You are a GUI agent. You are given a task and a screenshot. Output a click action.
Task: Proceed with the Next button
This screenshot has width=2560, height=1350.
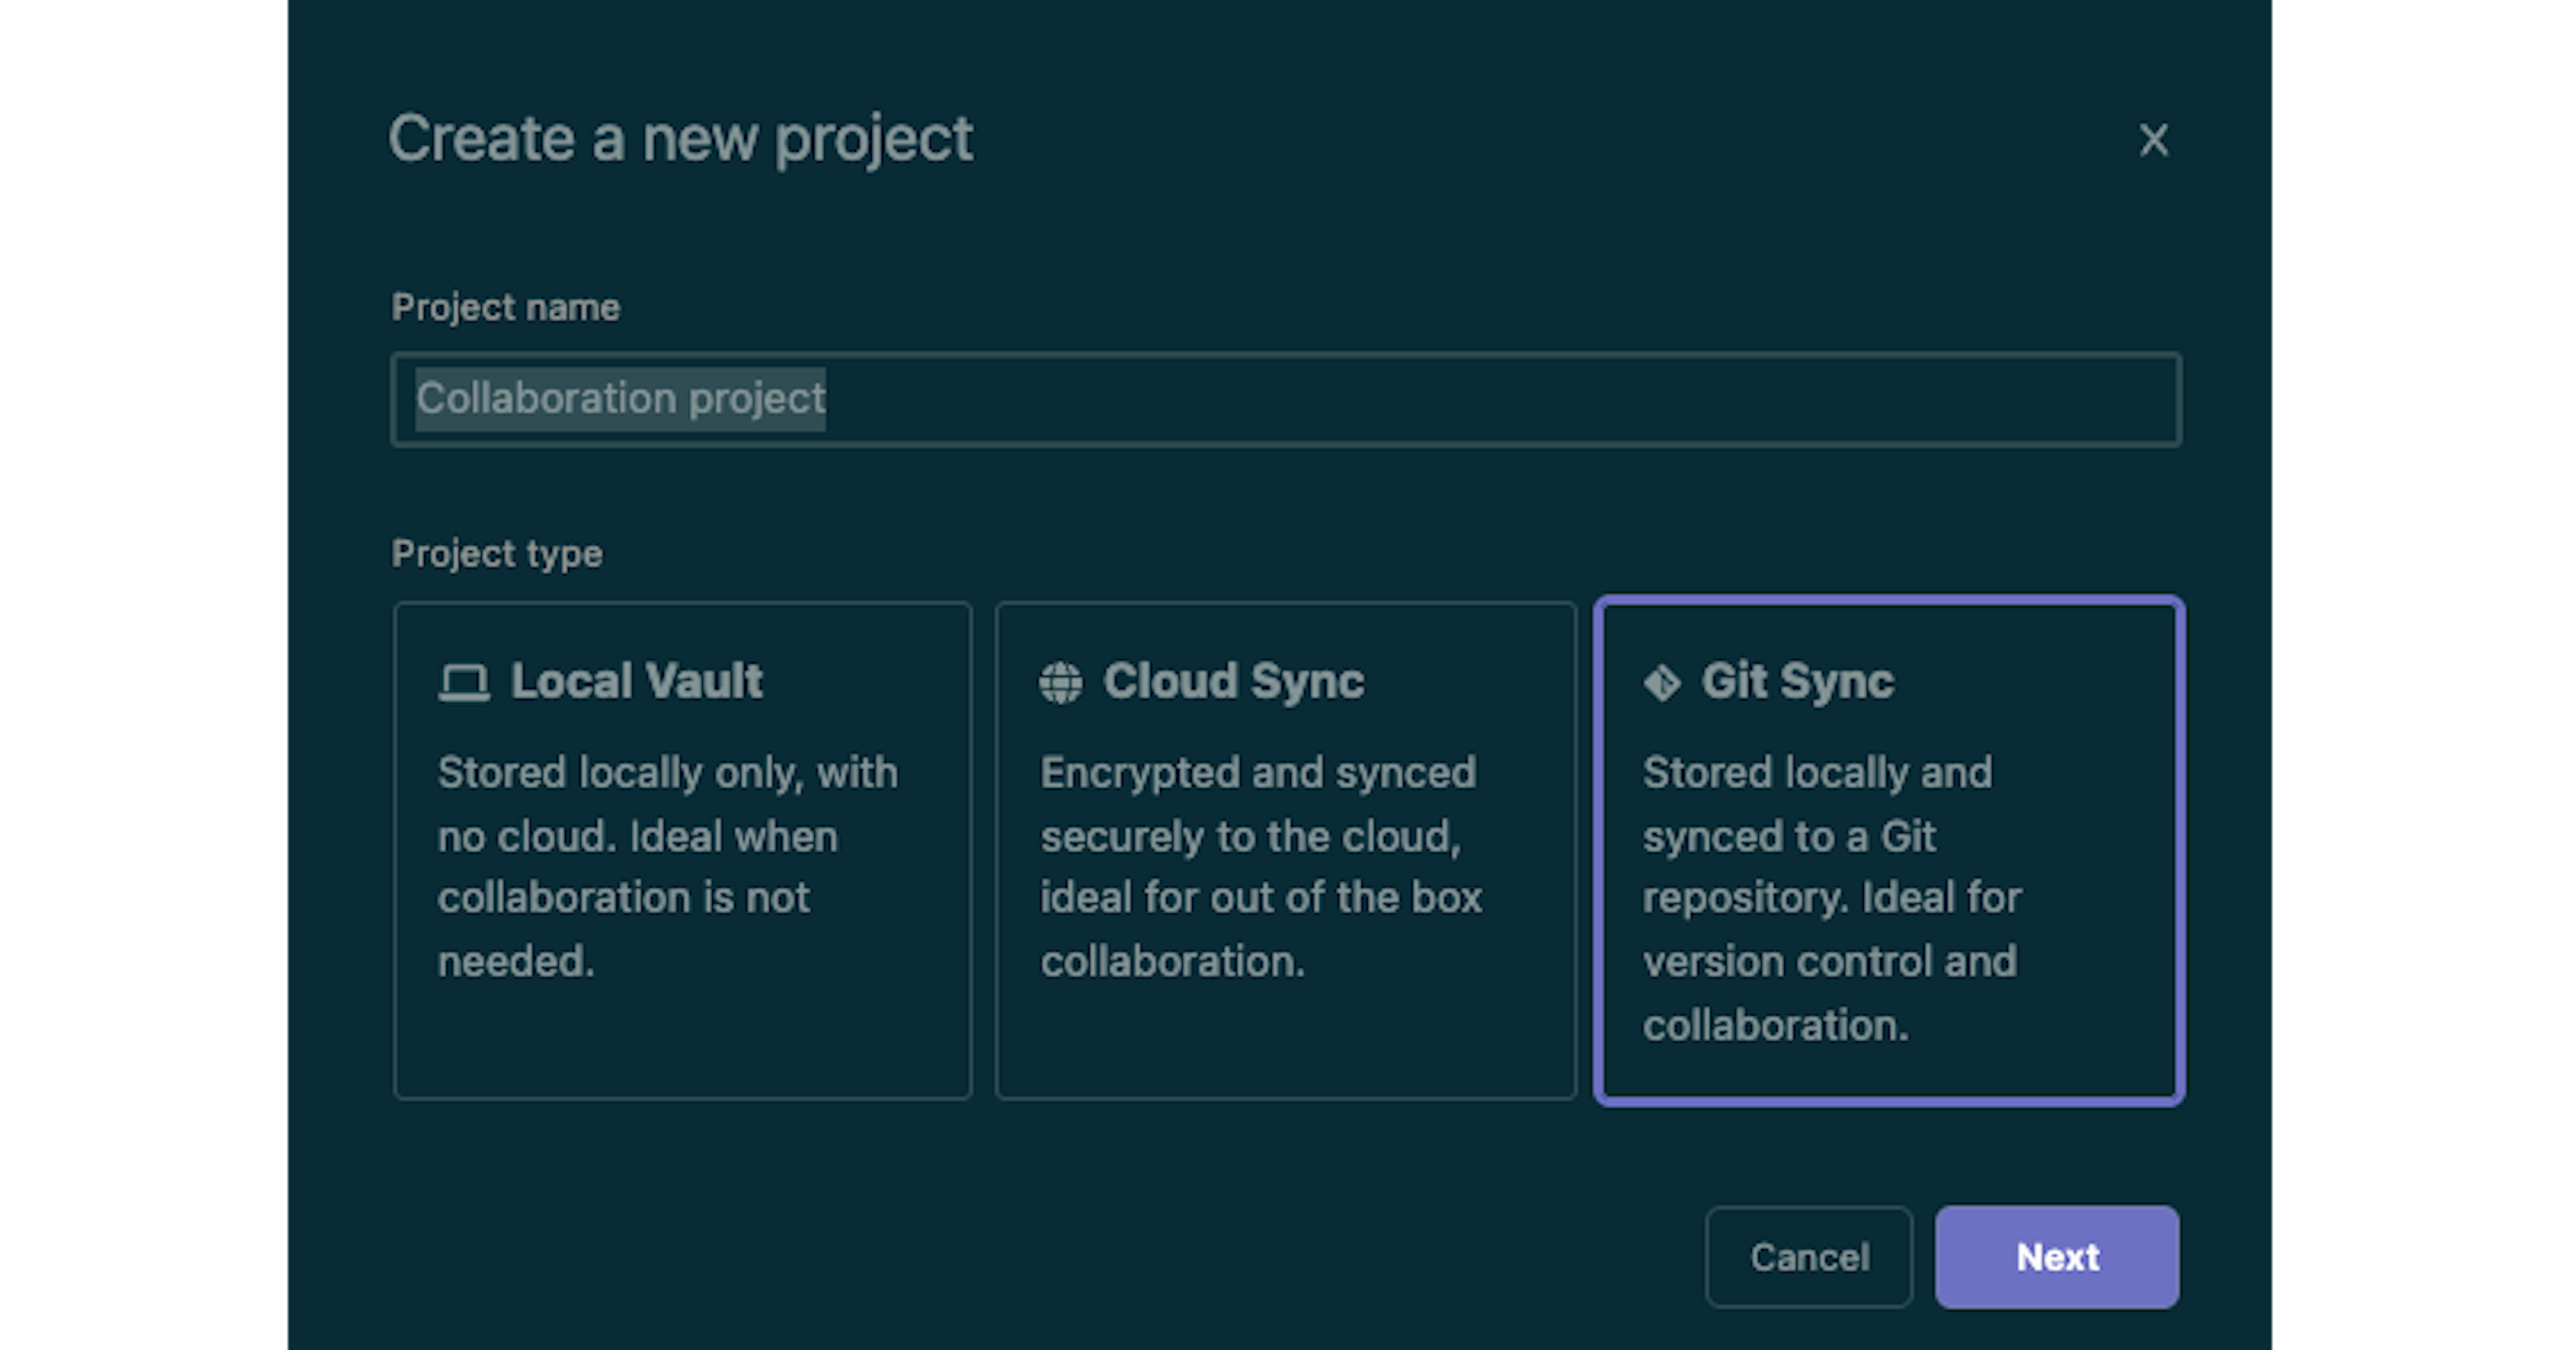[x=2056, y=1257]
